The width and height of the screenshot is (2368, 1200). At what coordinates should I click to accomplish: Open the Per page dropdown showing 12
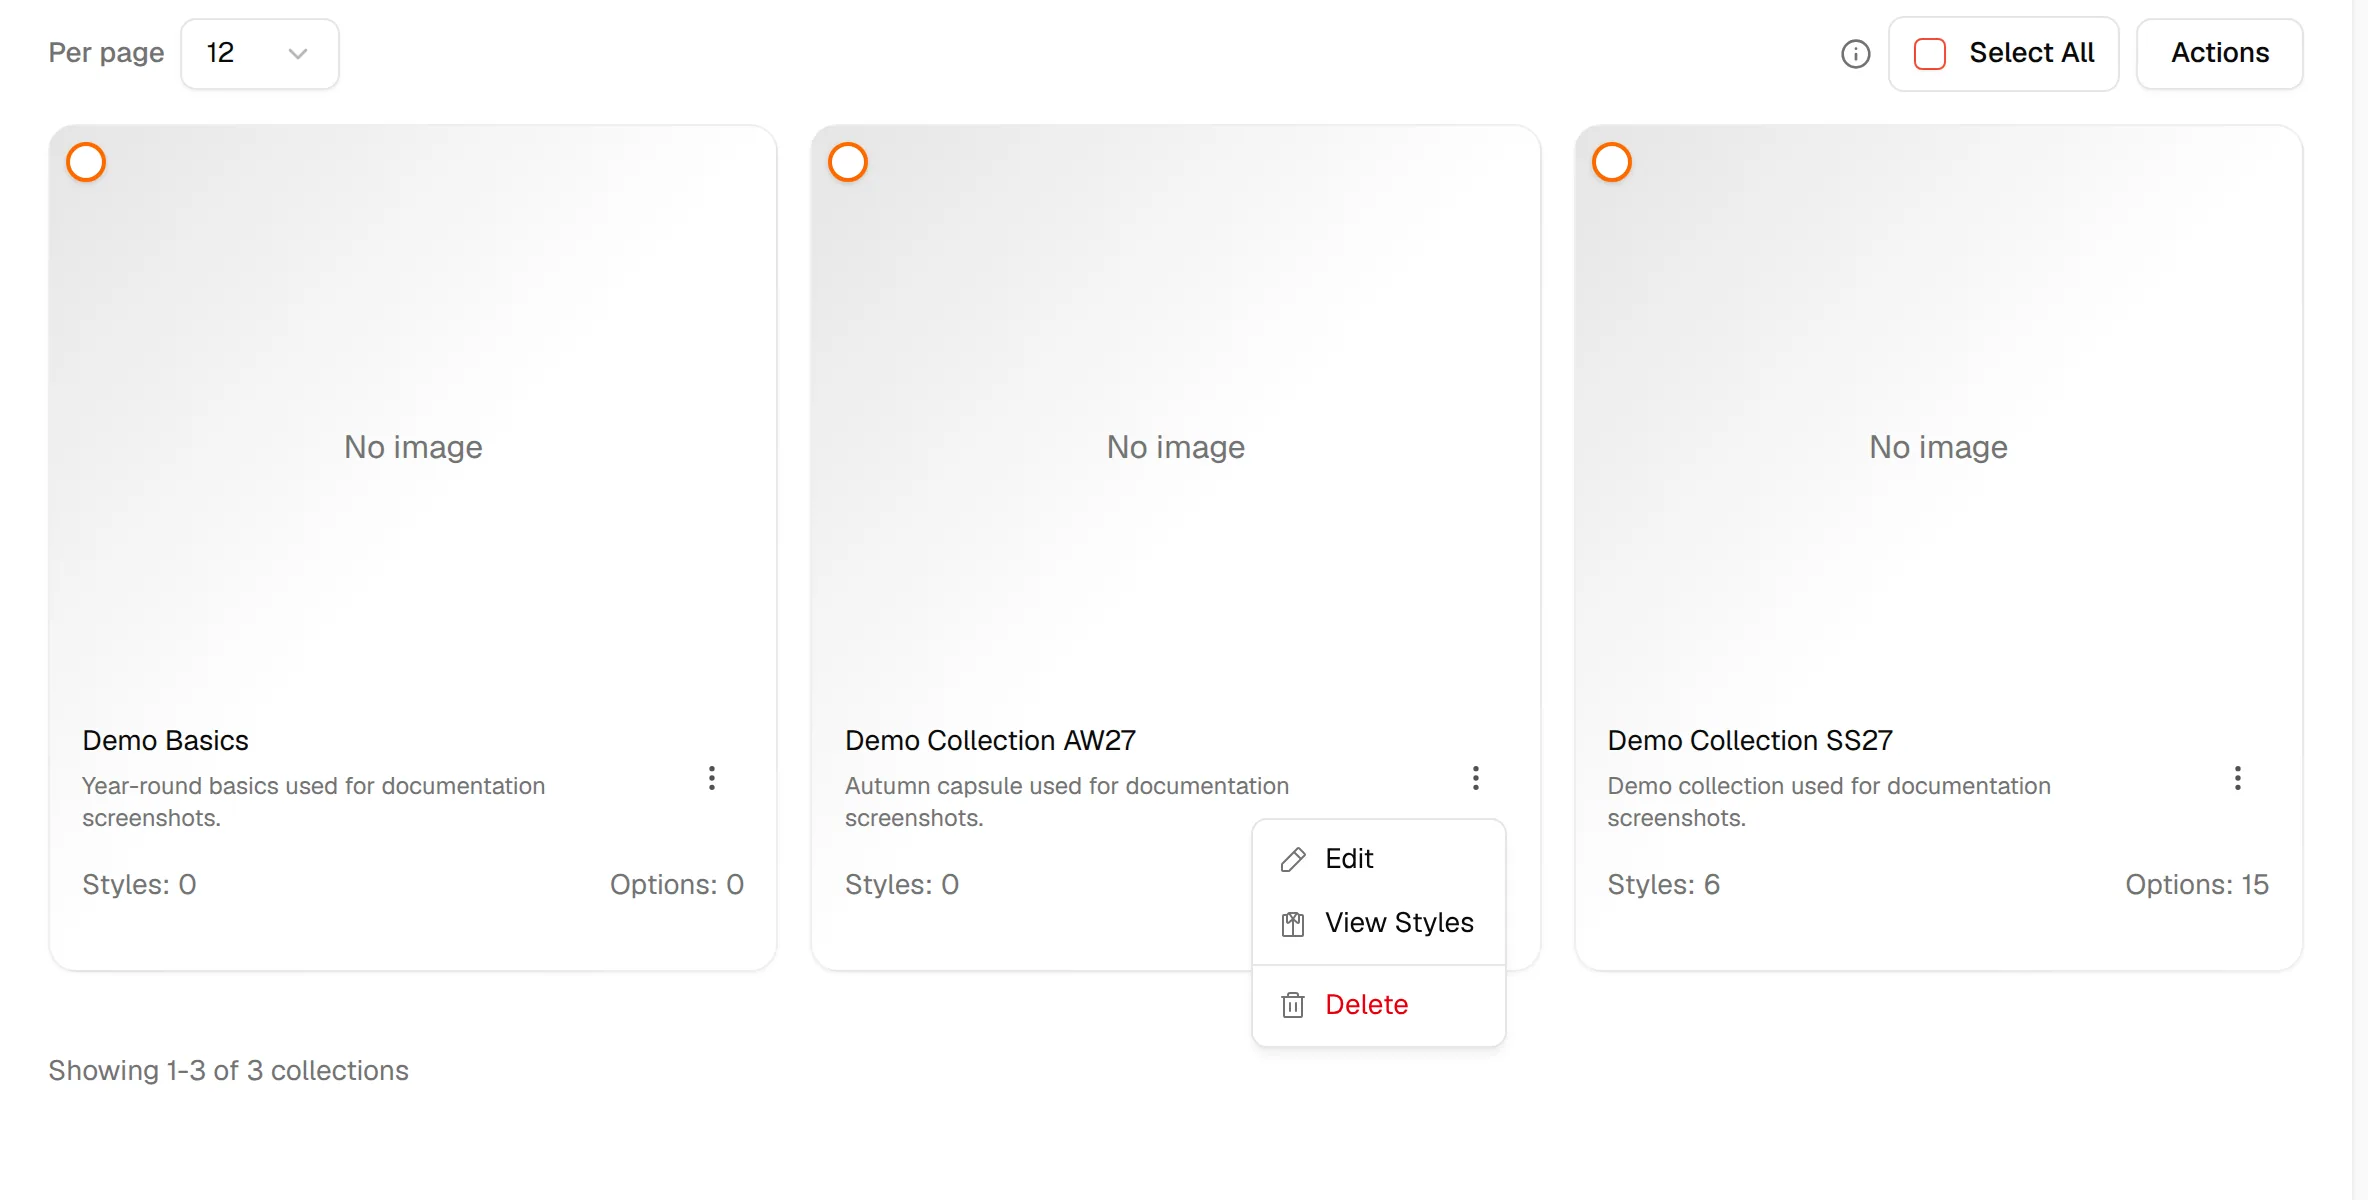coord(259,54)
